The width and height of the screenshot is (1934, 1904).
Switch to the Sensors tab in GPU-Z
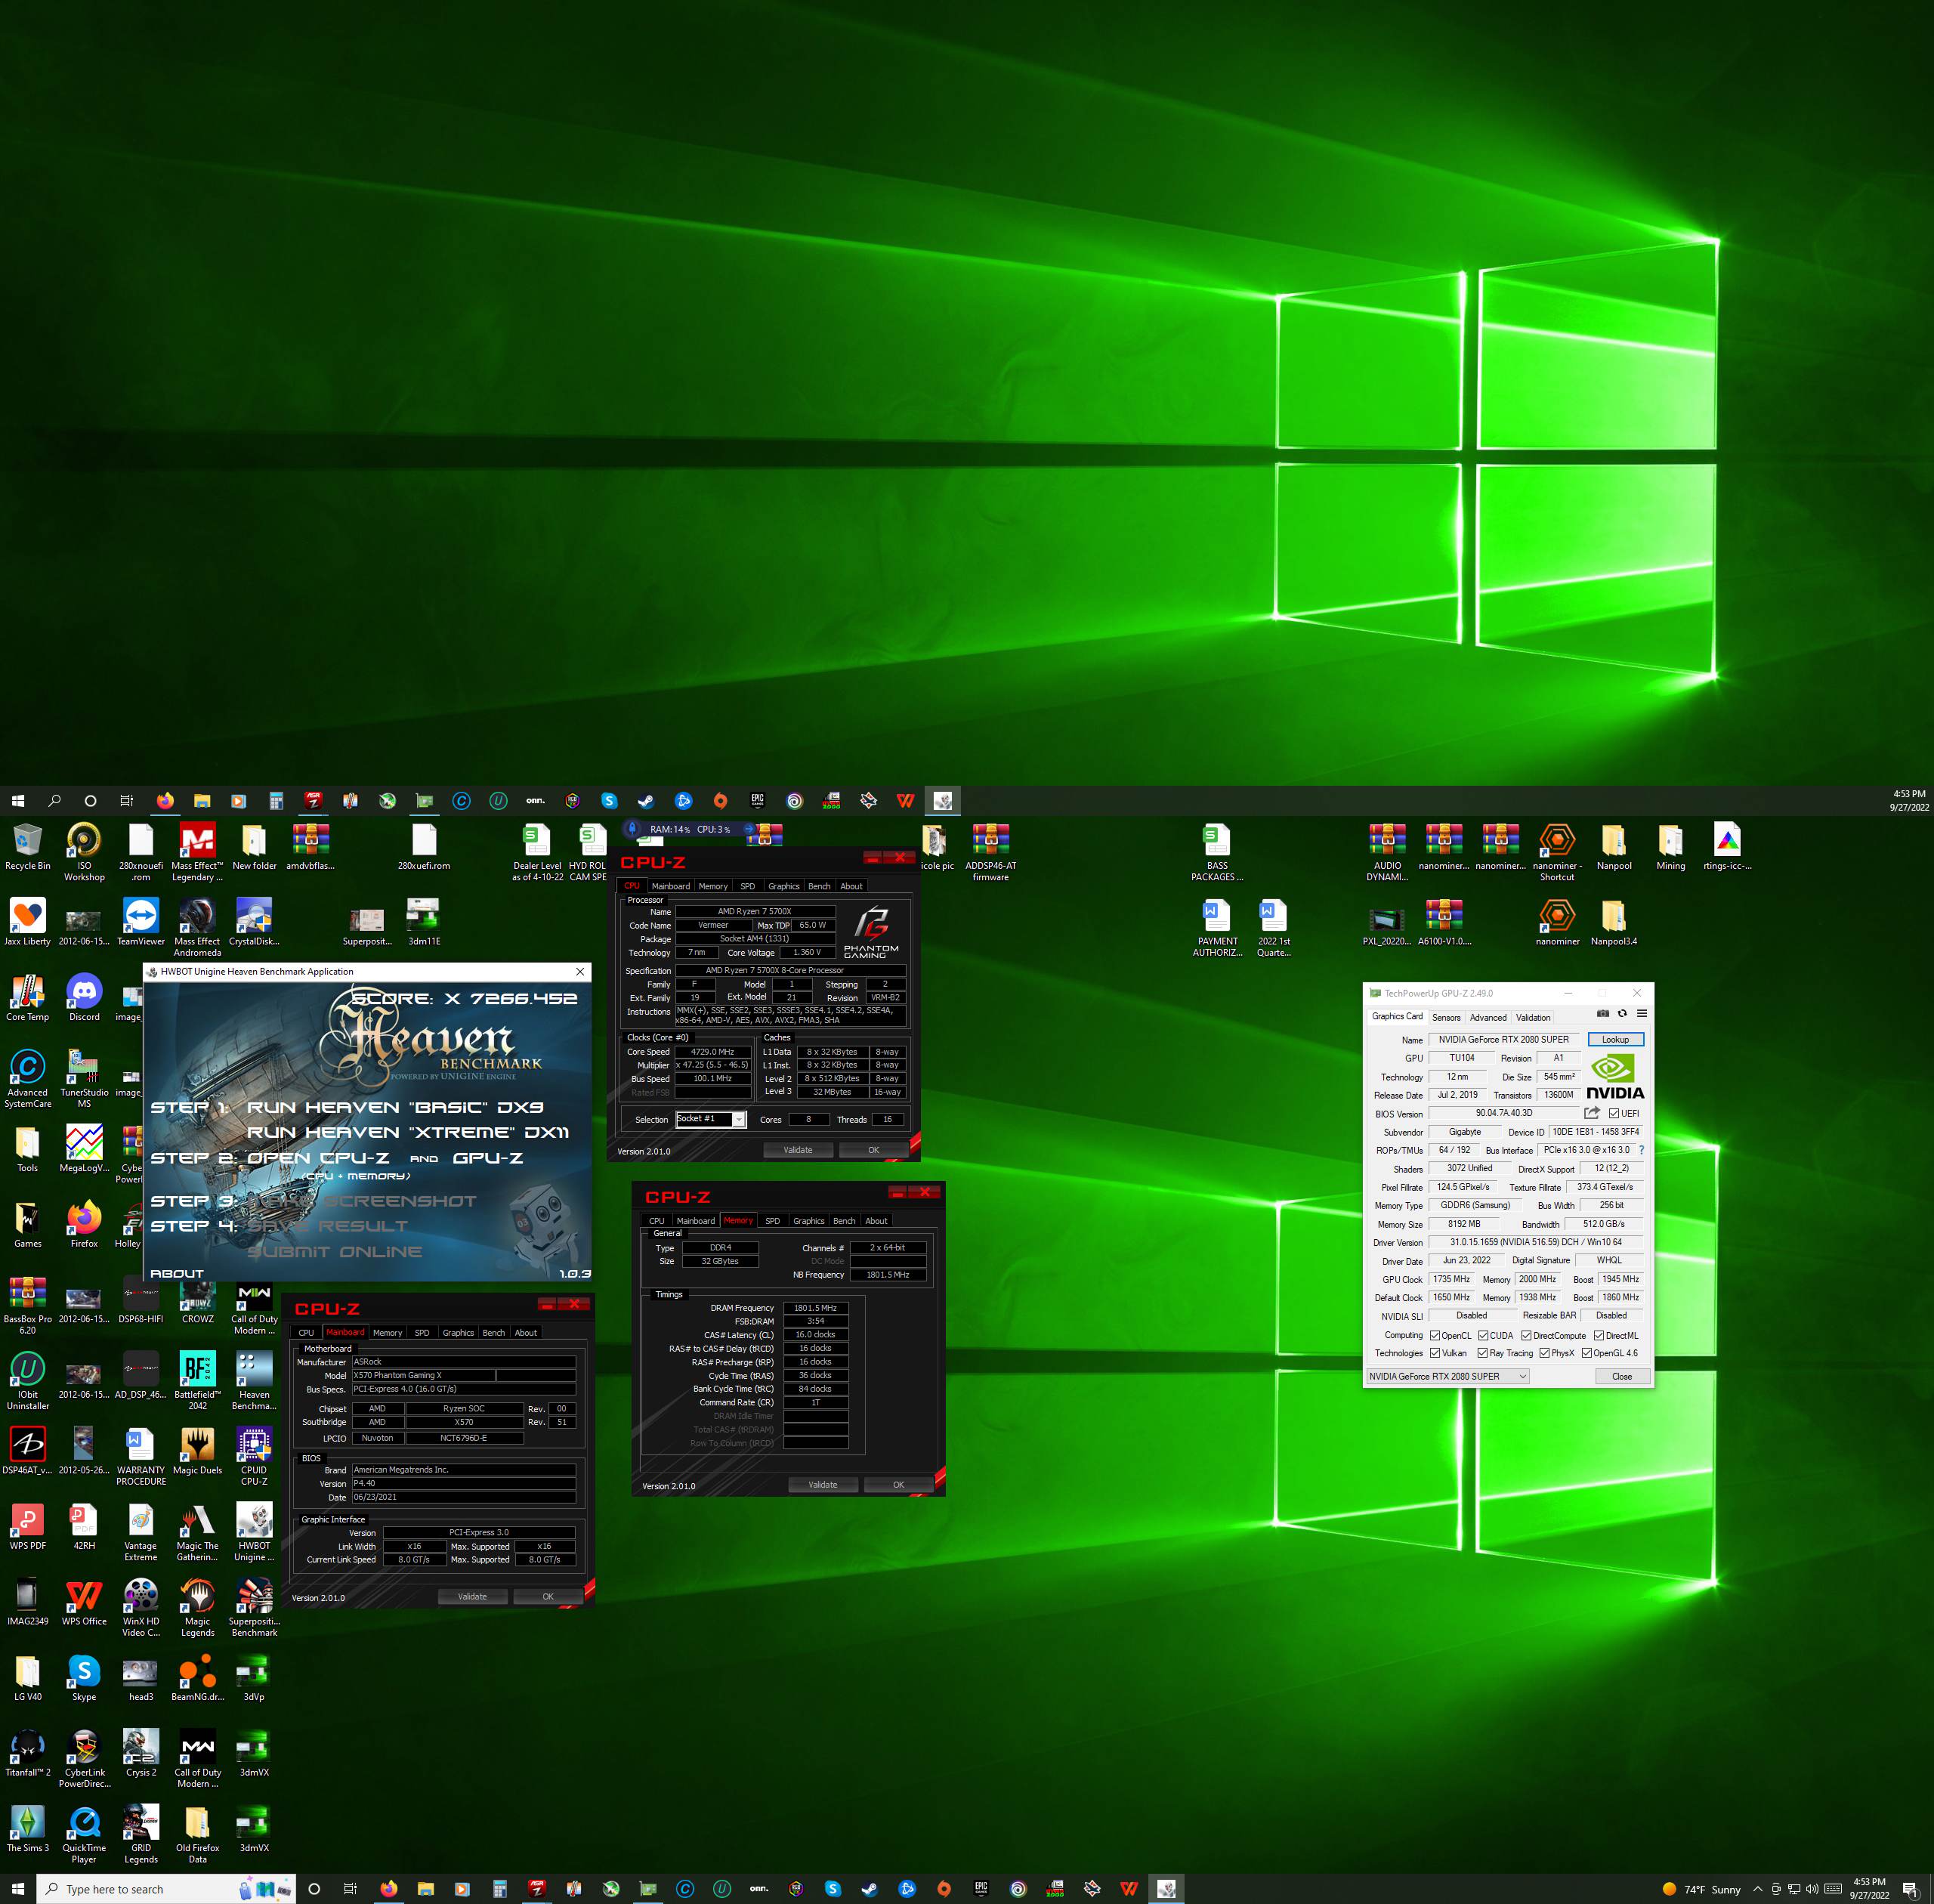[1446, 1017]
